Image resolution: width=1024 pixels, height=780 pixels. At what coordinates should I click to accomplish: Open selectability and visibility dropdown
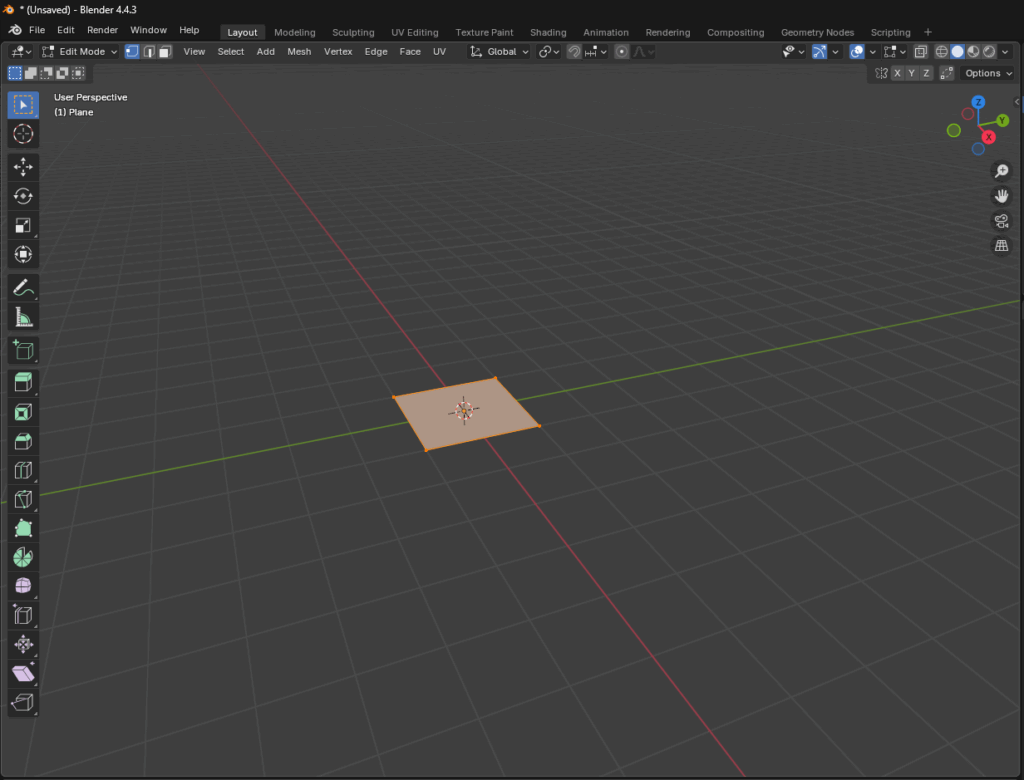pos(793,52)
